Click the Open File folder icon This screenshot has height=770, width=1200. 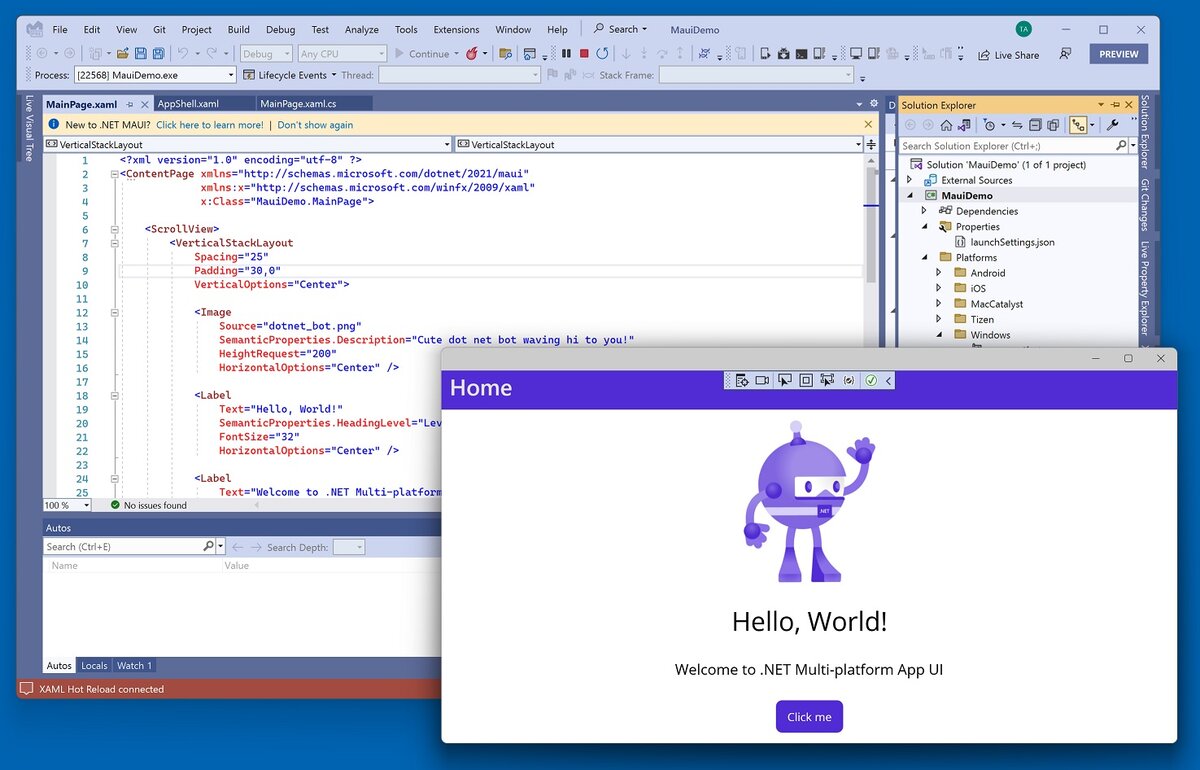coord(123,54)
